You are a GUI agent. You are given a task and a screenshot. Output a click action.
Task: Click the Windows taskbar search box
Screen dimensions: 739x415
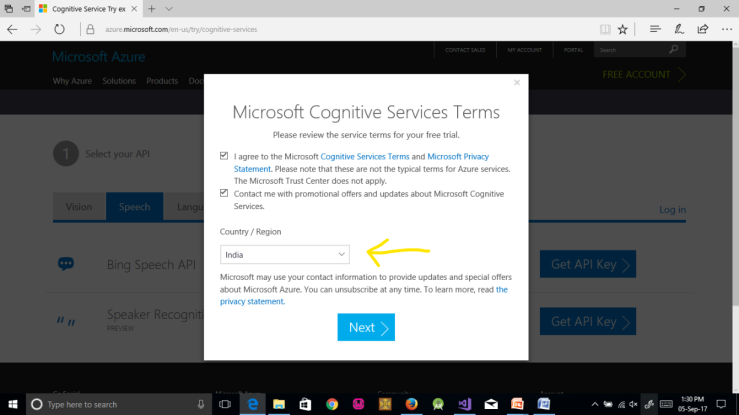[x=115, y=404]
